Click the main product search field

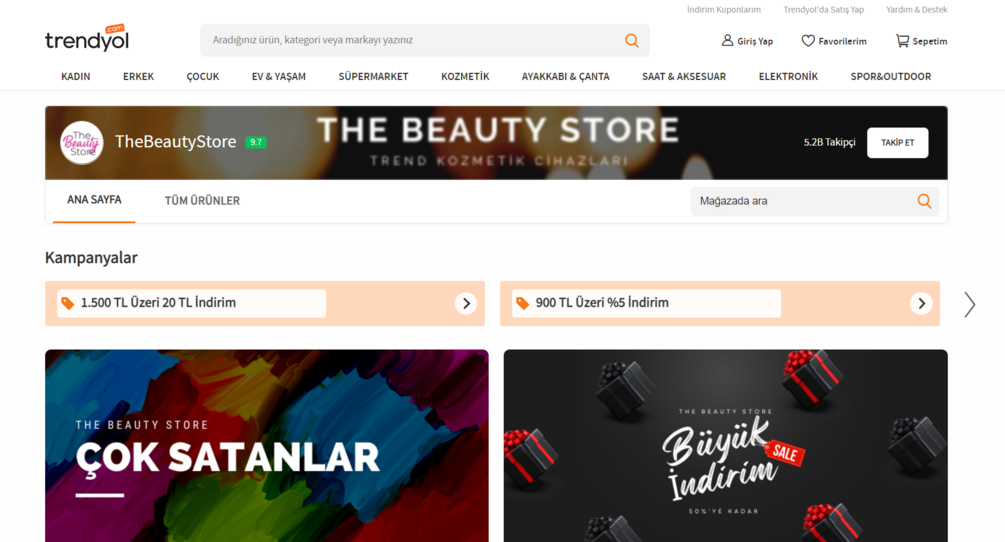coord(425,40)
